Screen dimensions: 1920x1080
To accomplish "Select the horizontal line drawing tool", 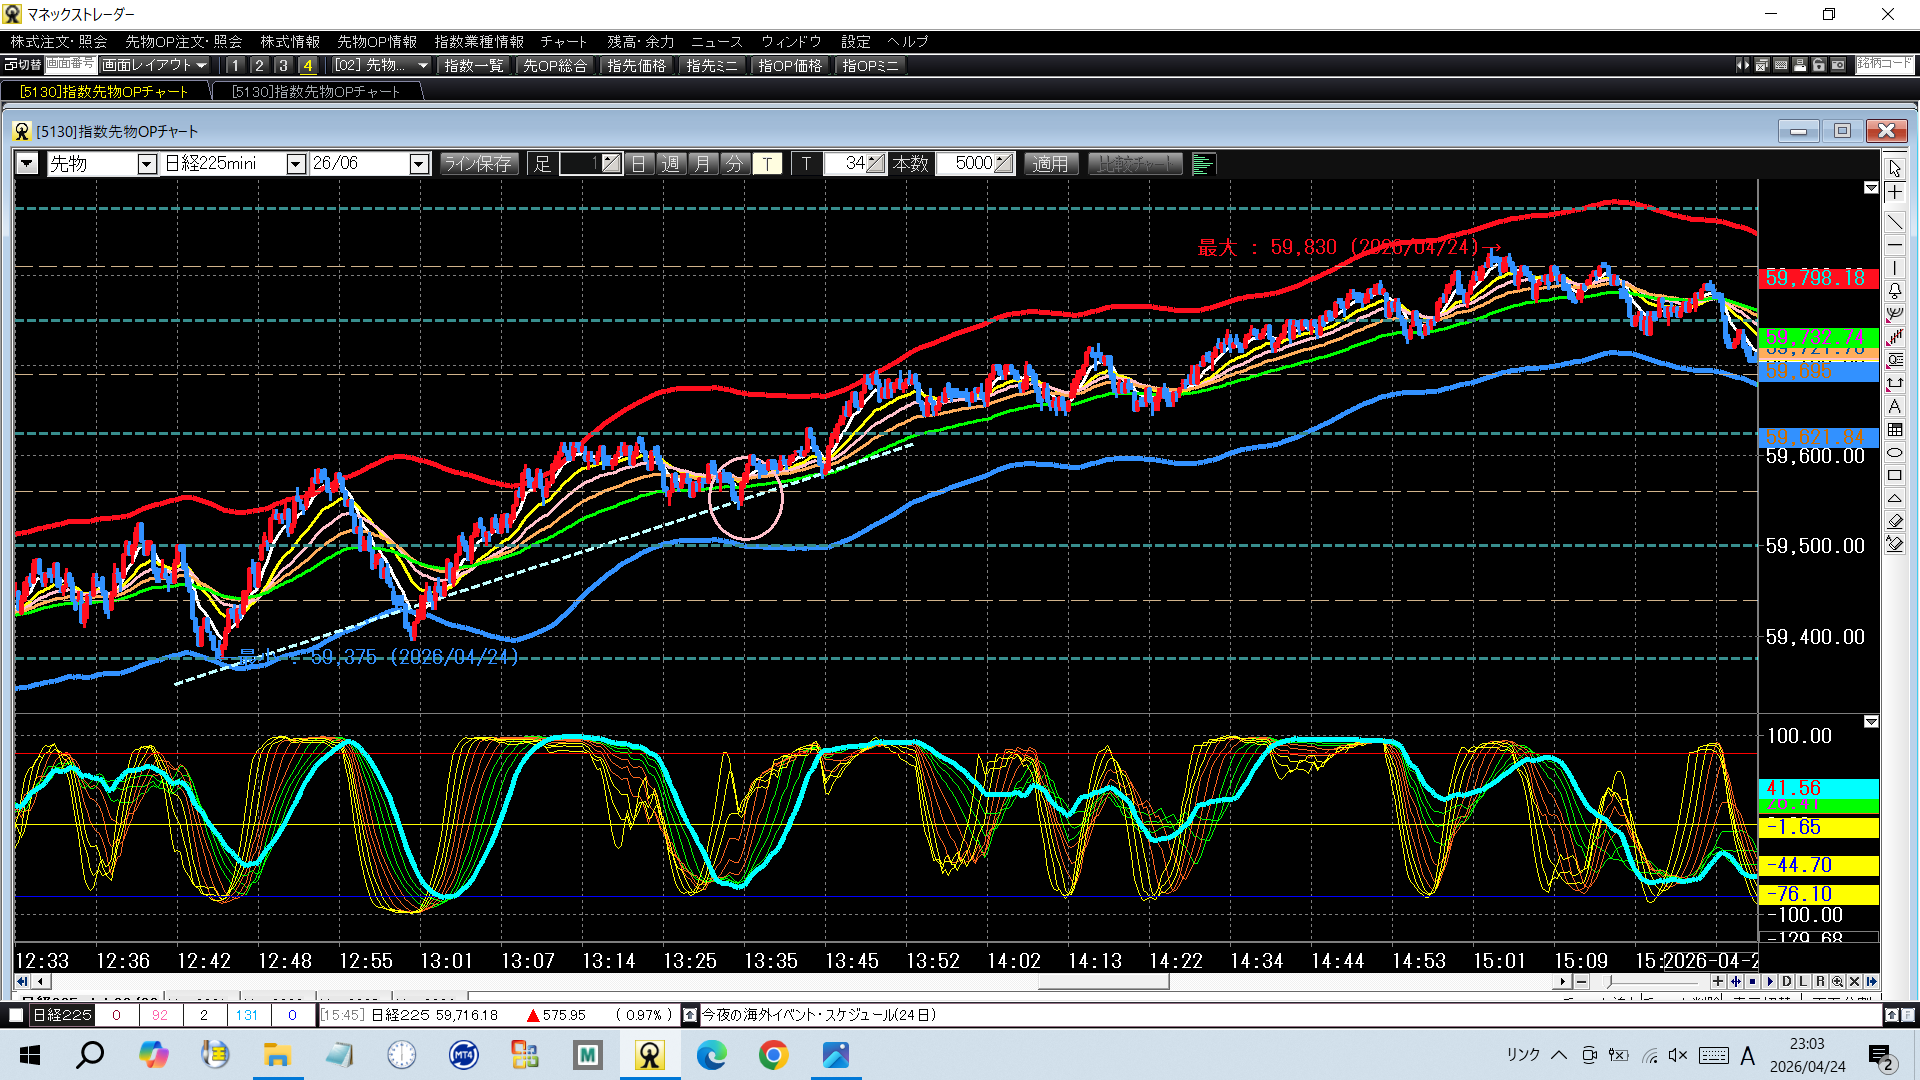I will pos(1895,245).
